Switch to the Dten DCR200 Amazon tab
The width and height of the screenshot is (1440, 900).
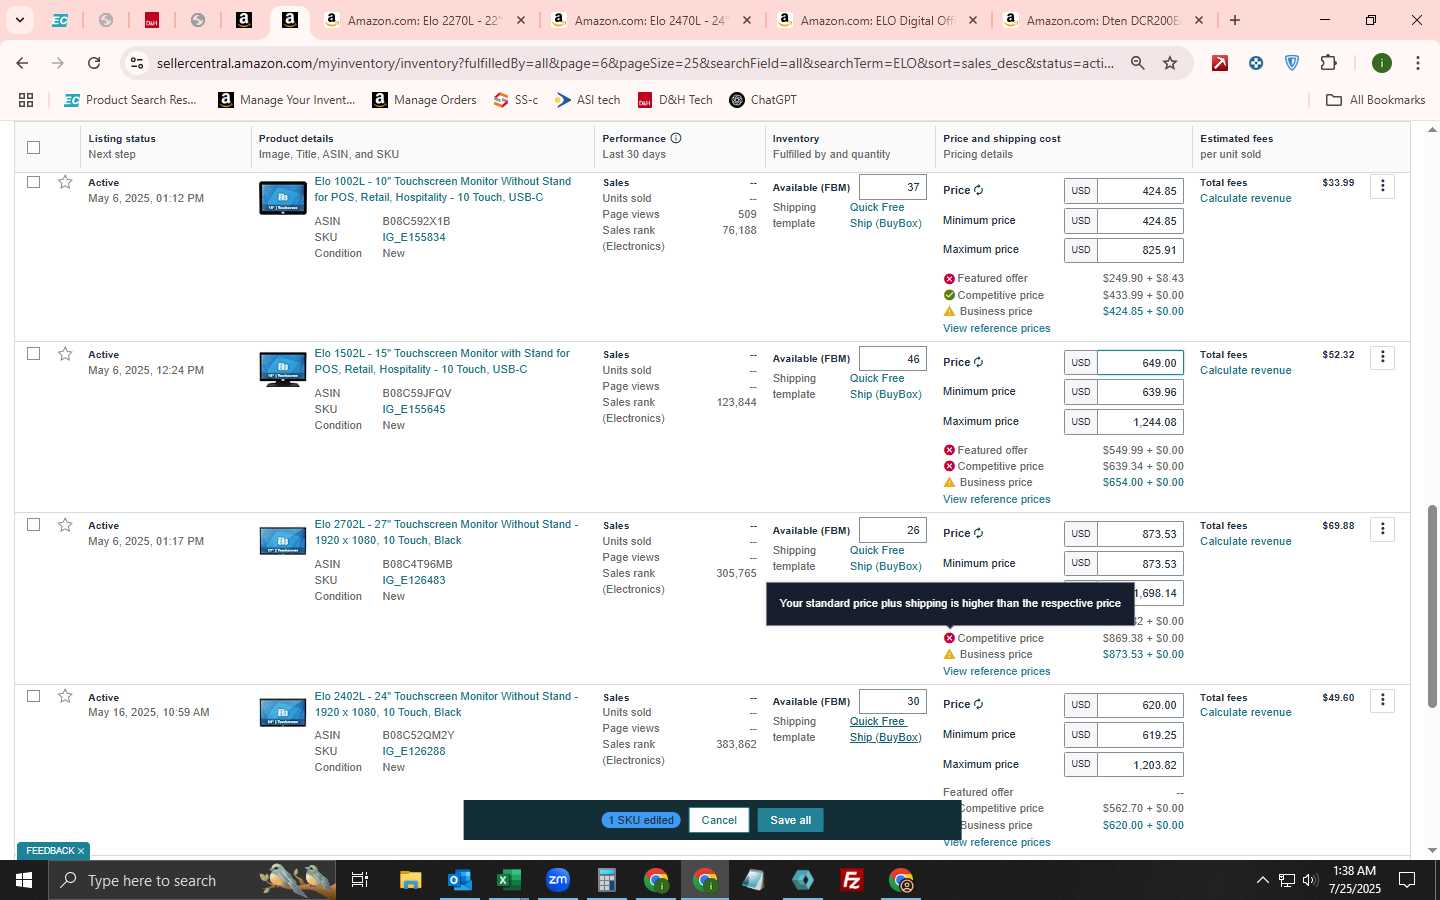(x=1103, y=20)
